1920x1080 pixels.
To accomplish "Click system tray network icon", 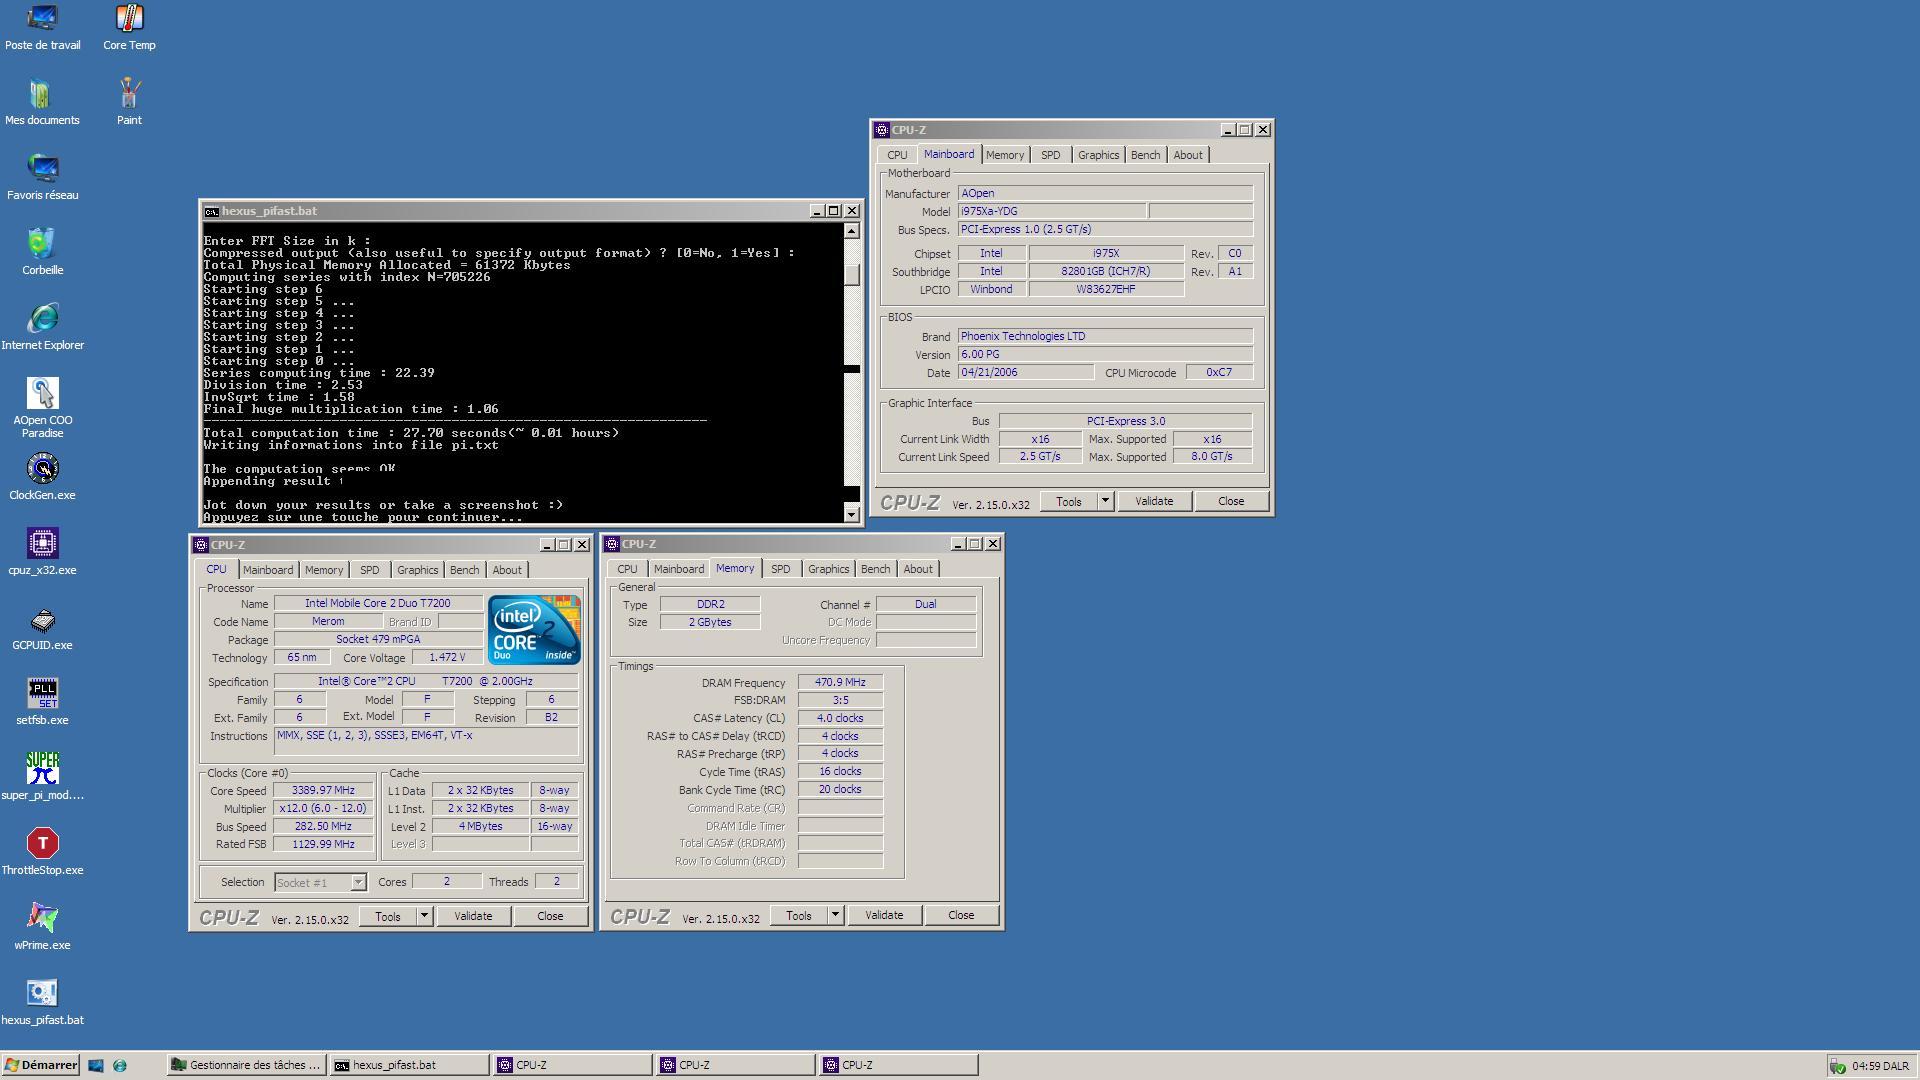I will coord(1838,1066).
